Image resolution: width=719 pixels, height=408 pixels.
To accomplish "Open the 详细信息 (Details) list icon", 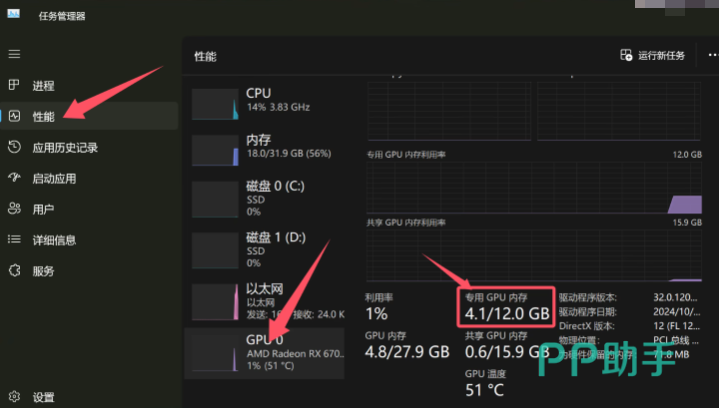I will (14, 240).
